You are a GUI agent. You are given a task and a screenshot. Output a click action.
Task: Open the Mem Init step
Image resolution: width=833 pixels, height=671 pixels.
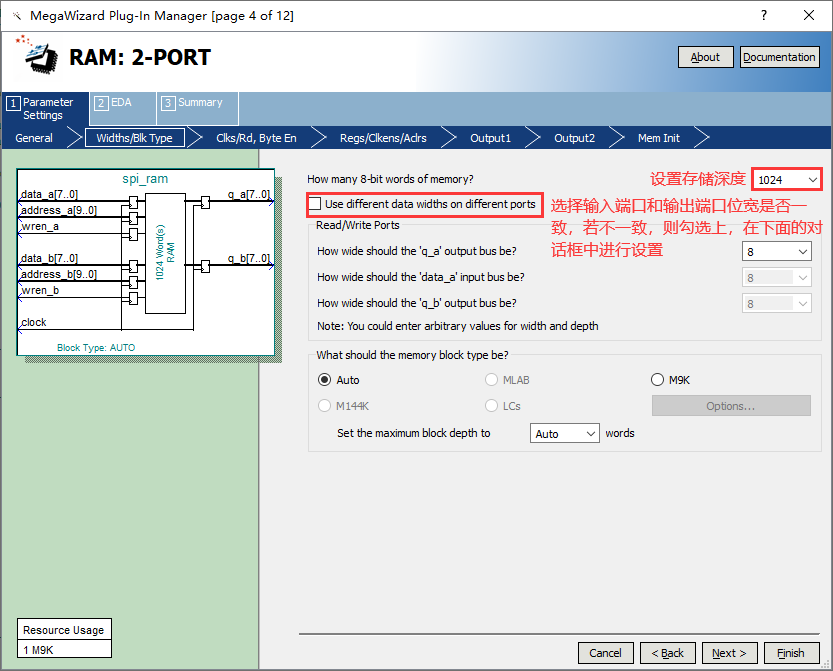[x=658, y=138]
